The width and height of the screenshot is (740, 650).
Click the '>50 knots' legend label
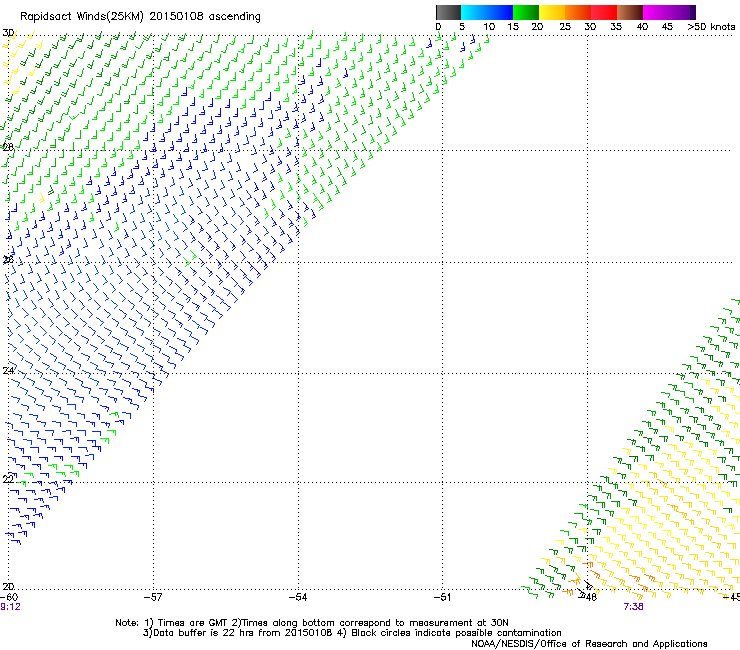[x=711, y=27]
